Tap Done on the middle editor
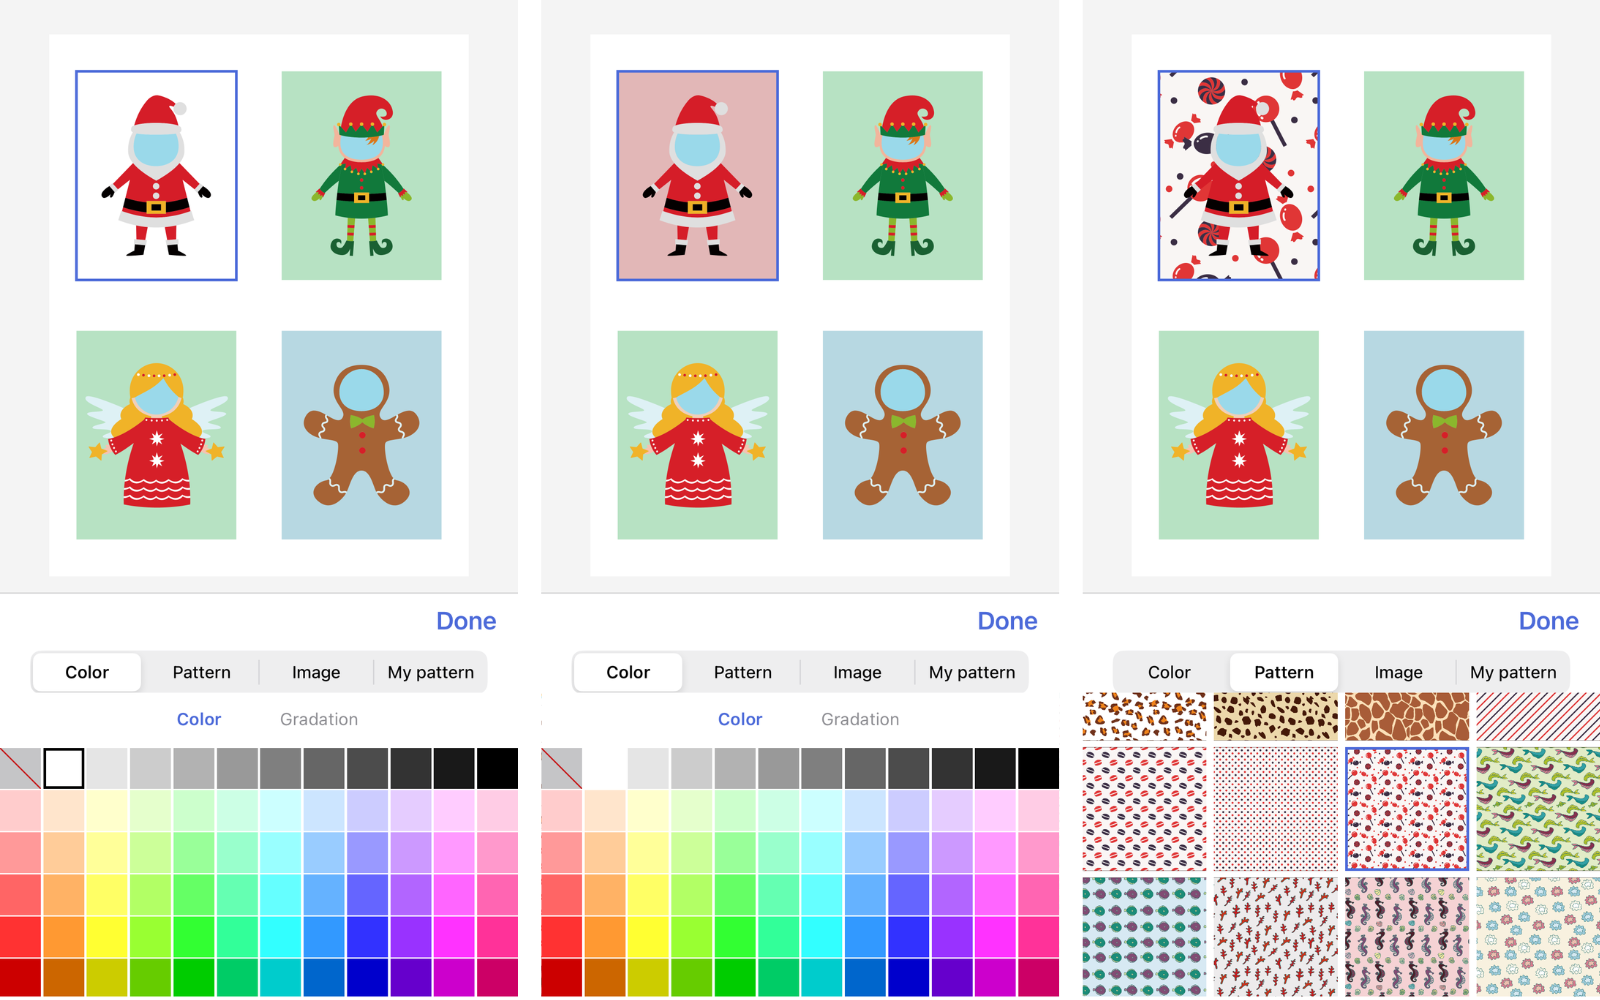 click(1007, 620)
